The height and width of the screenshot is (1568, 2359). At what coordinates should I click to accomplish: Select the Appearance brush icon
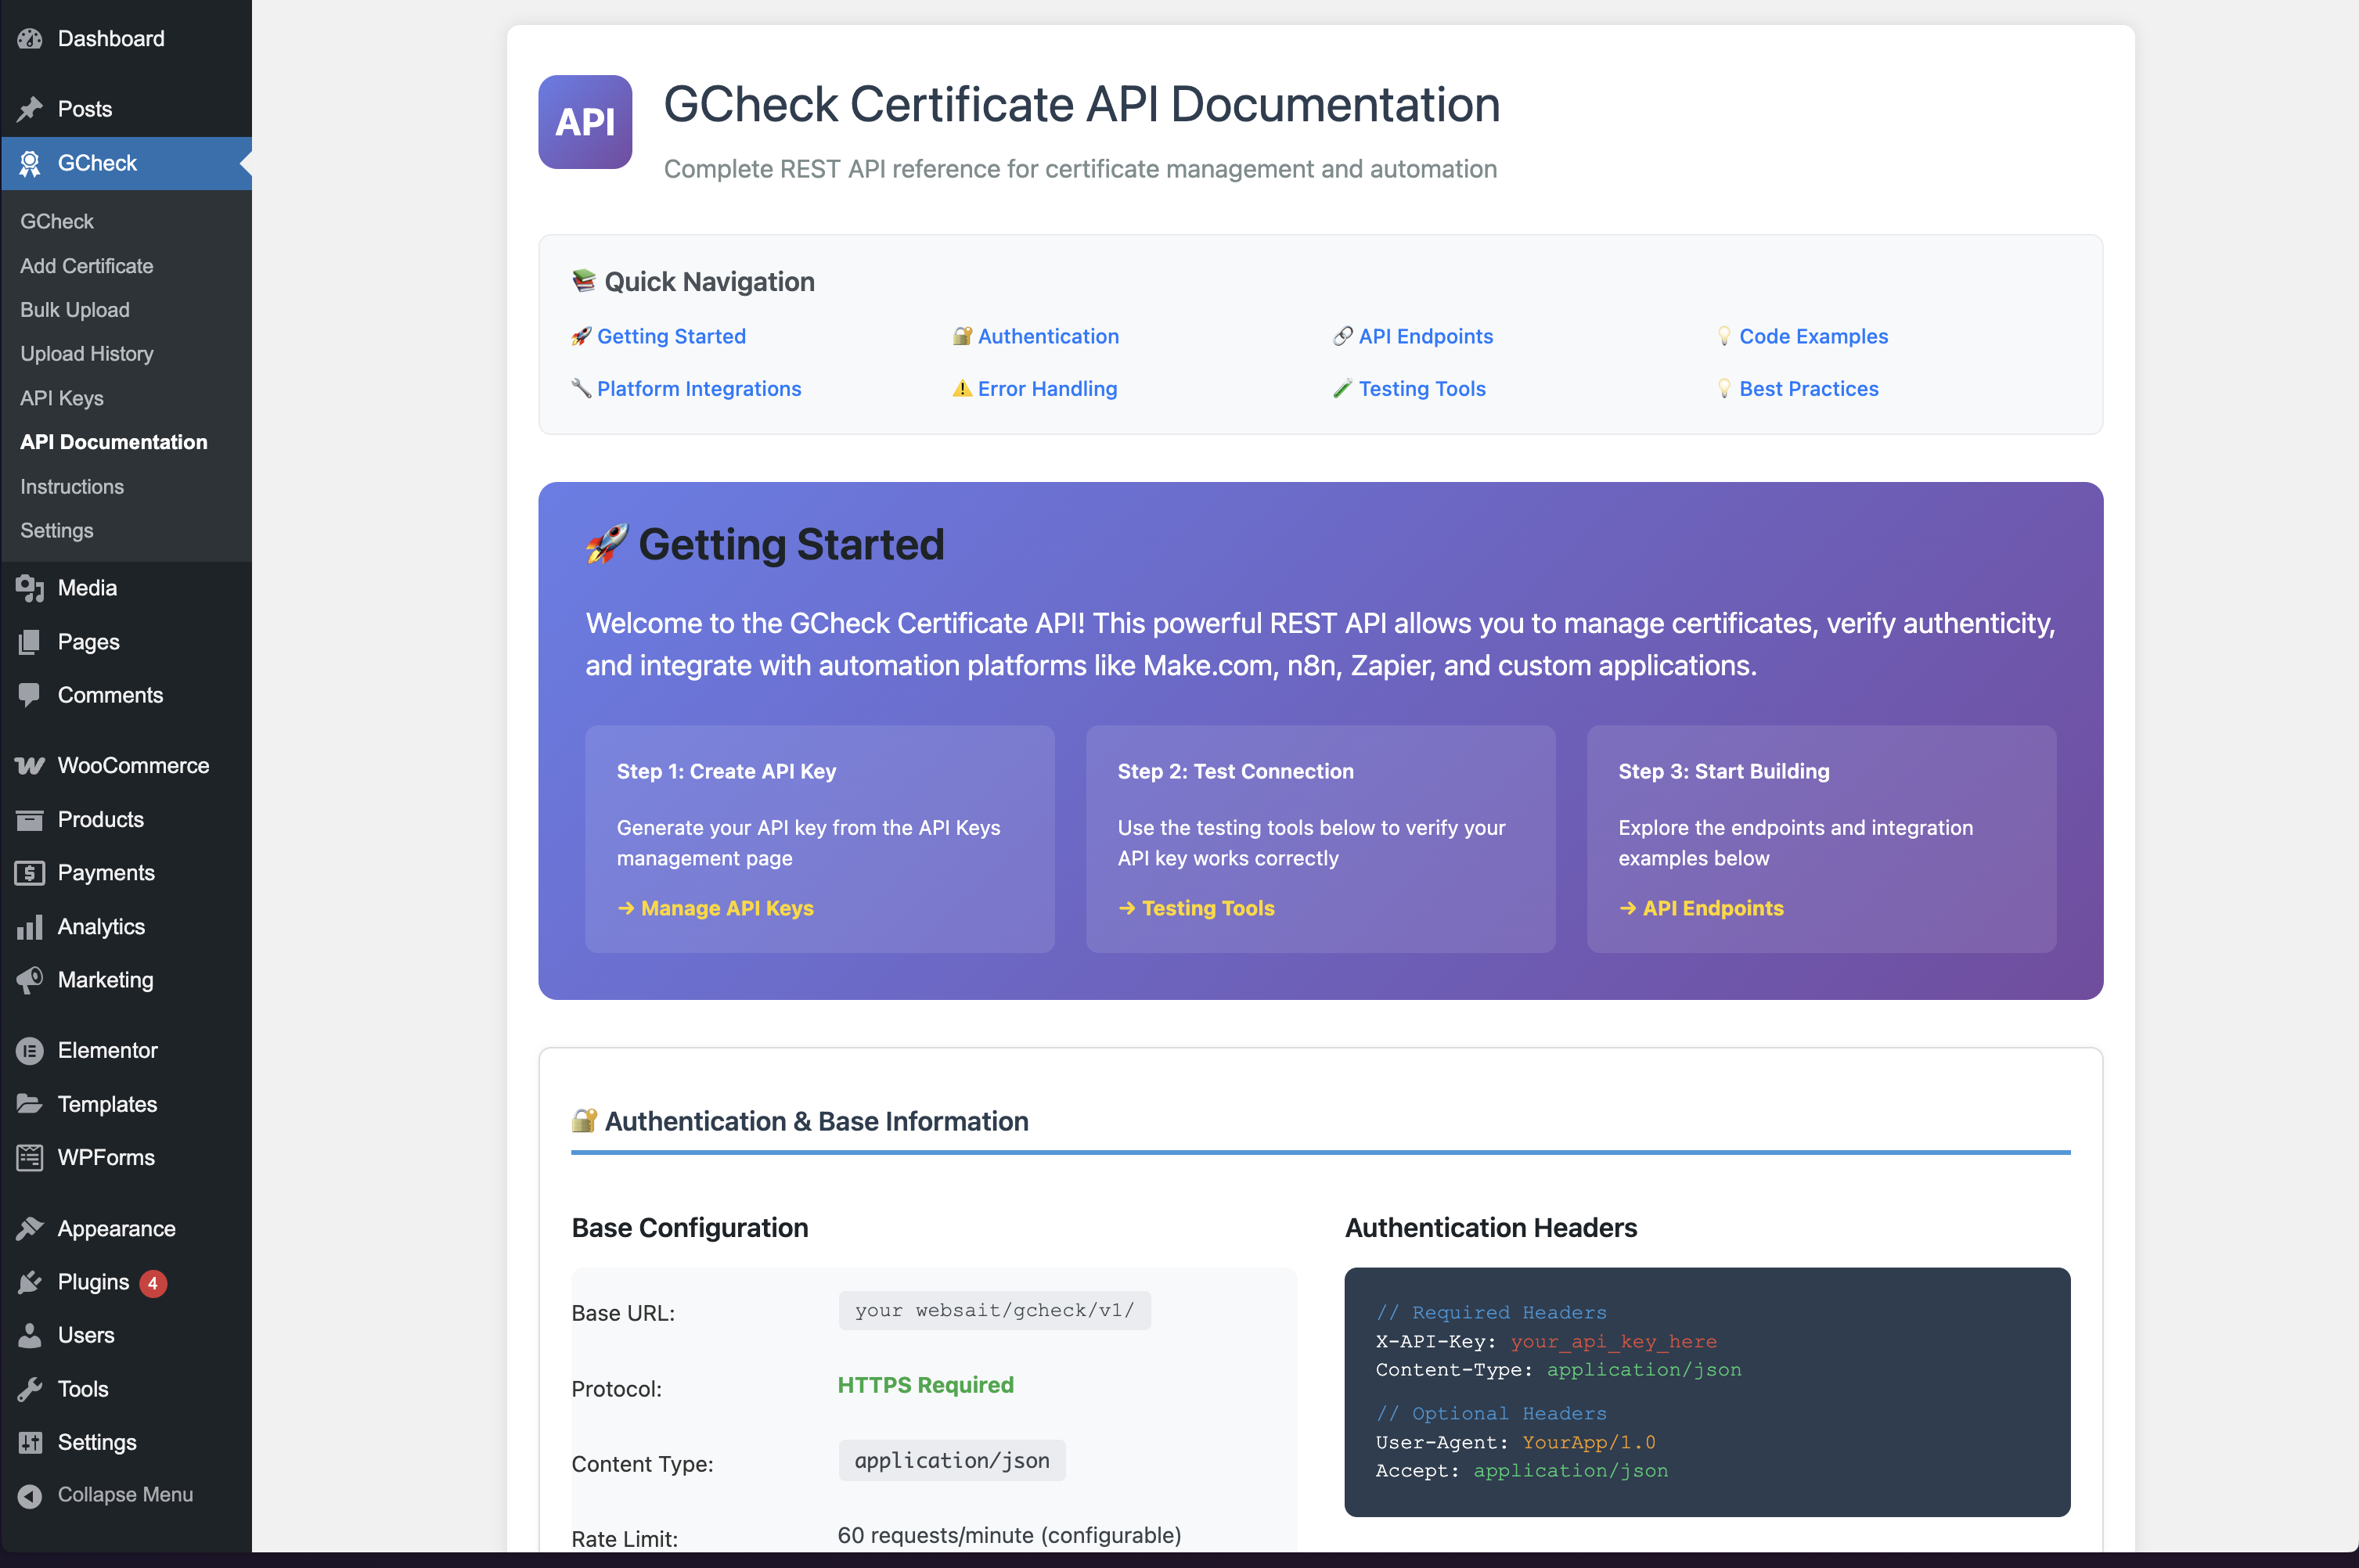click(30, 1227)
